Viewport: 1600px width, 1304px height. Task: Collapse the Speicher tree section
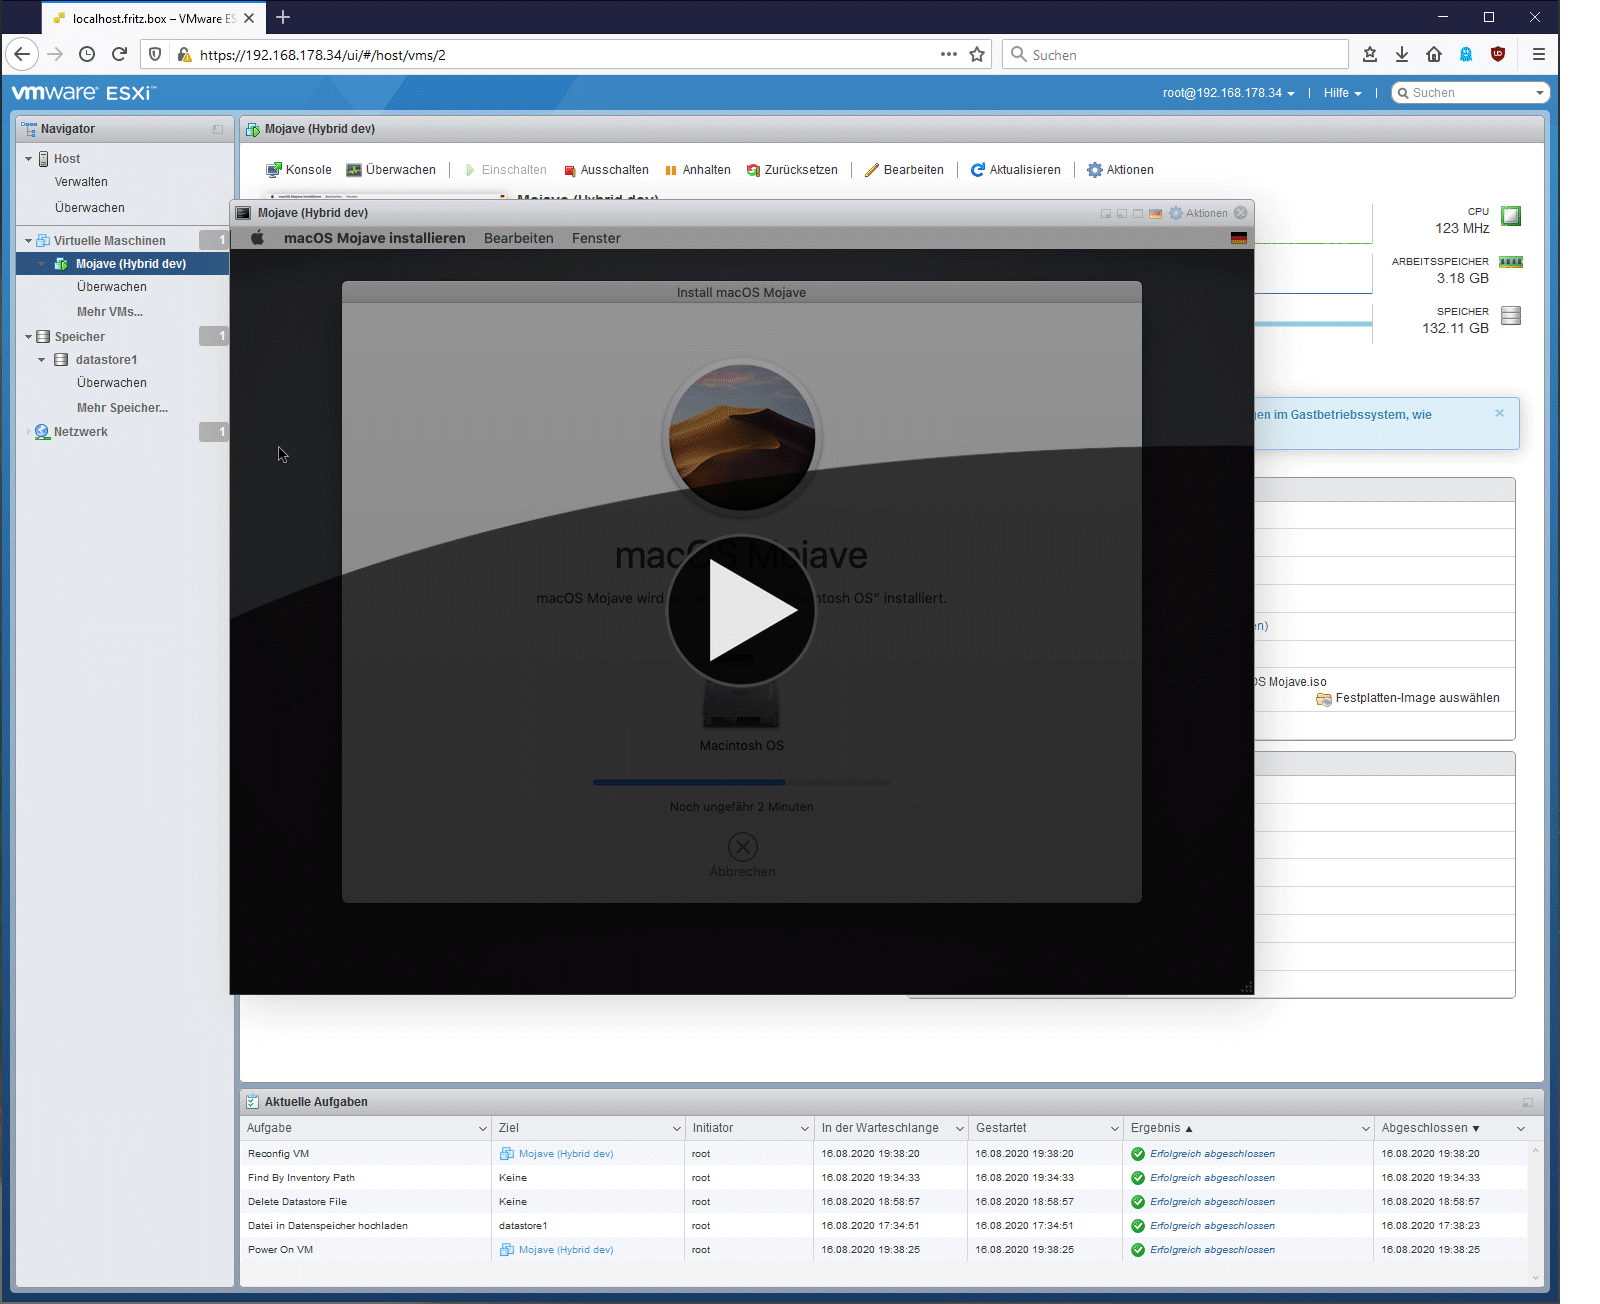(28, 337)
